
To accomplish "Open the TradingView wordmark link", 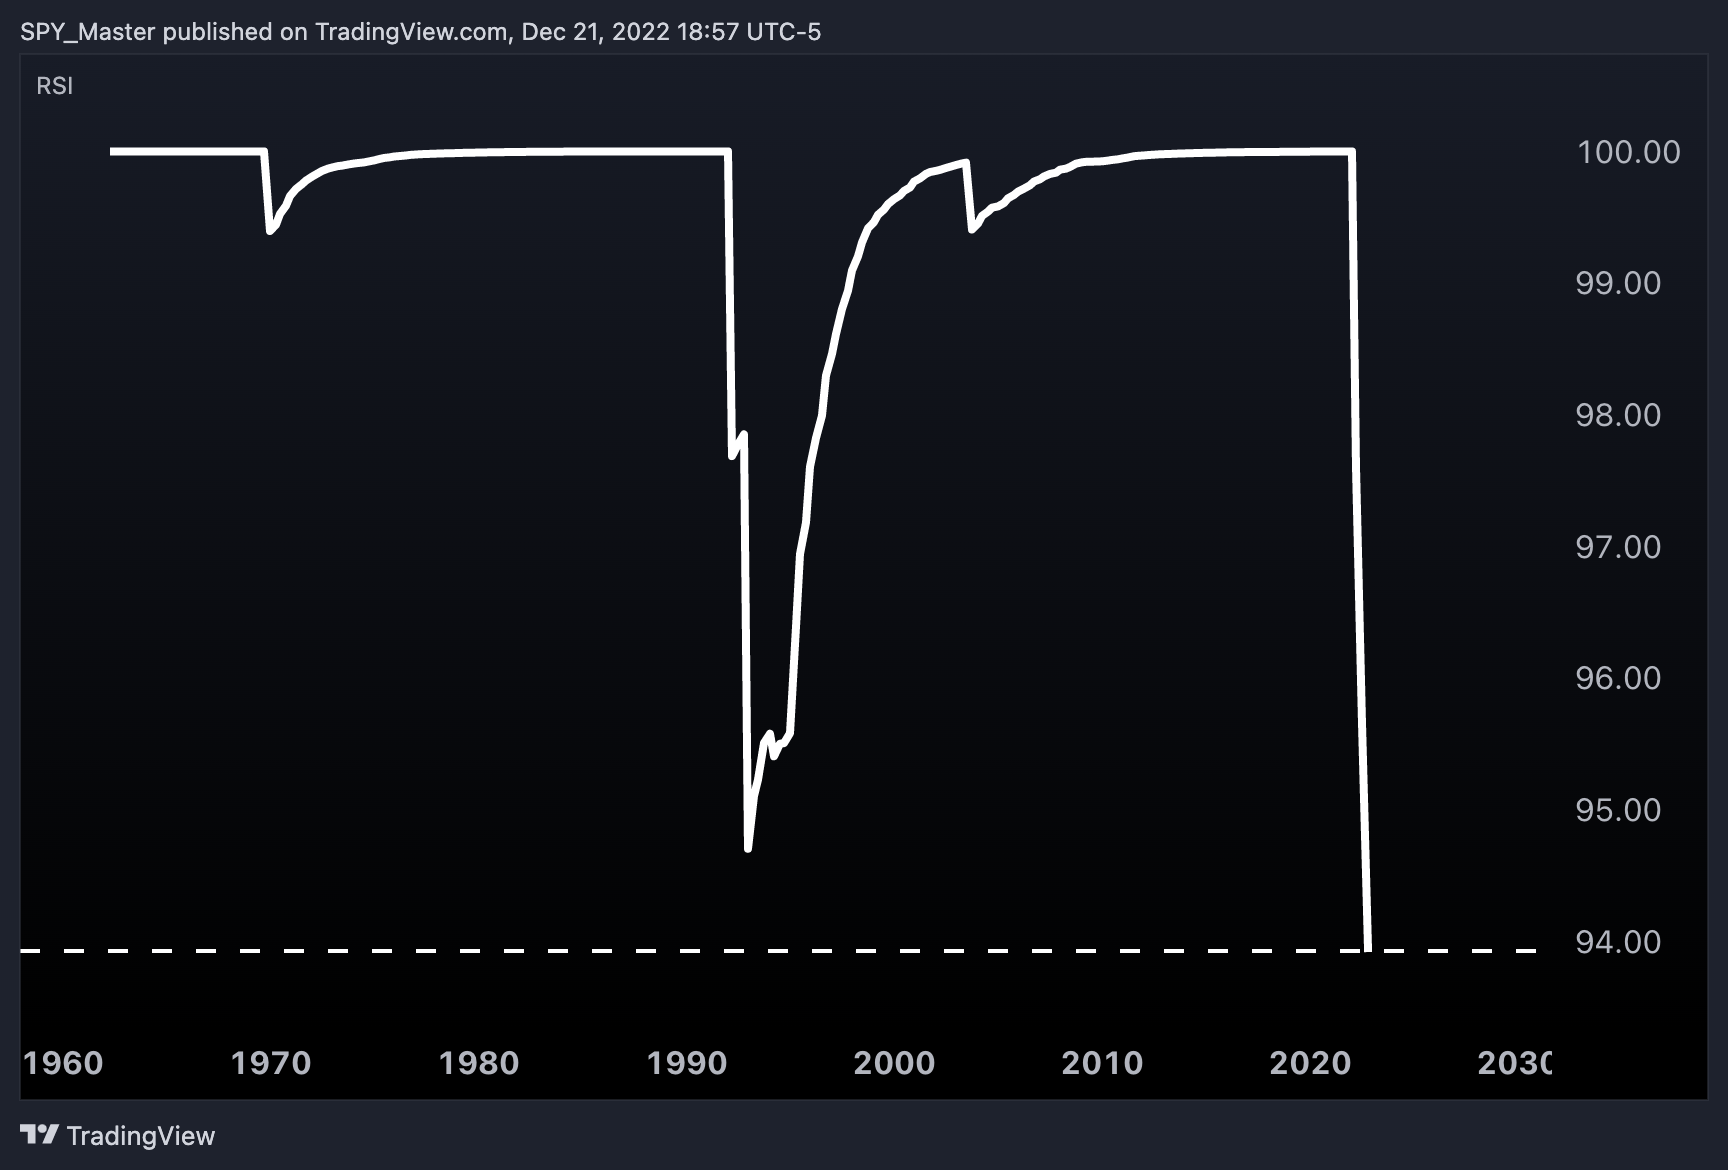I will pyautogui.click(x=141, y=1136).
